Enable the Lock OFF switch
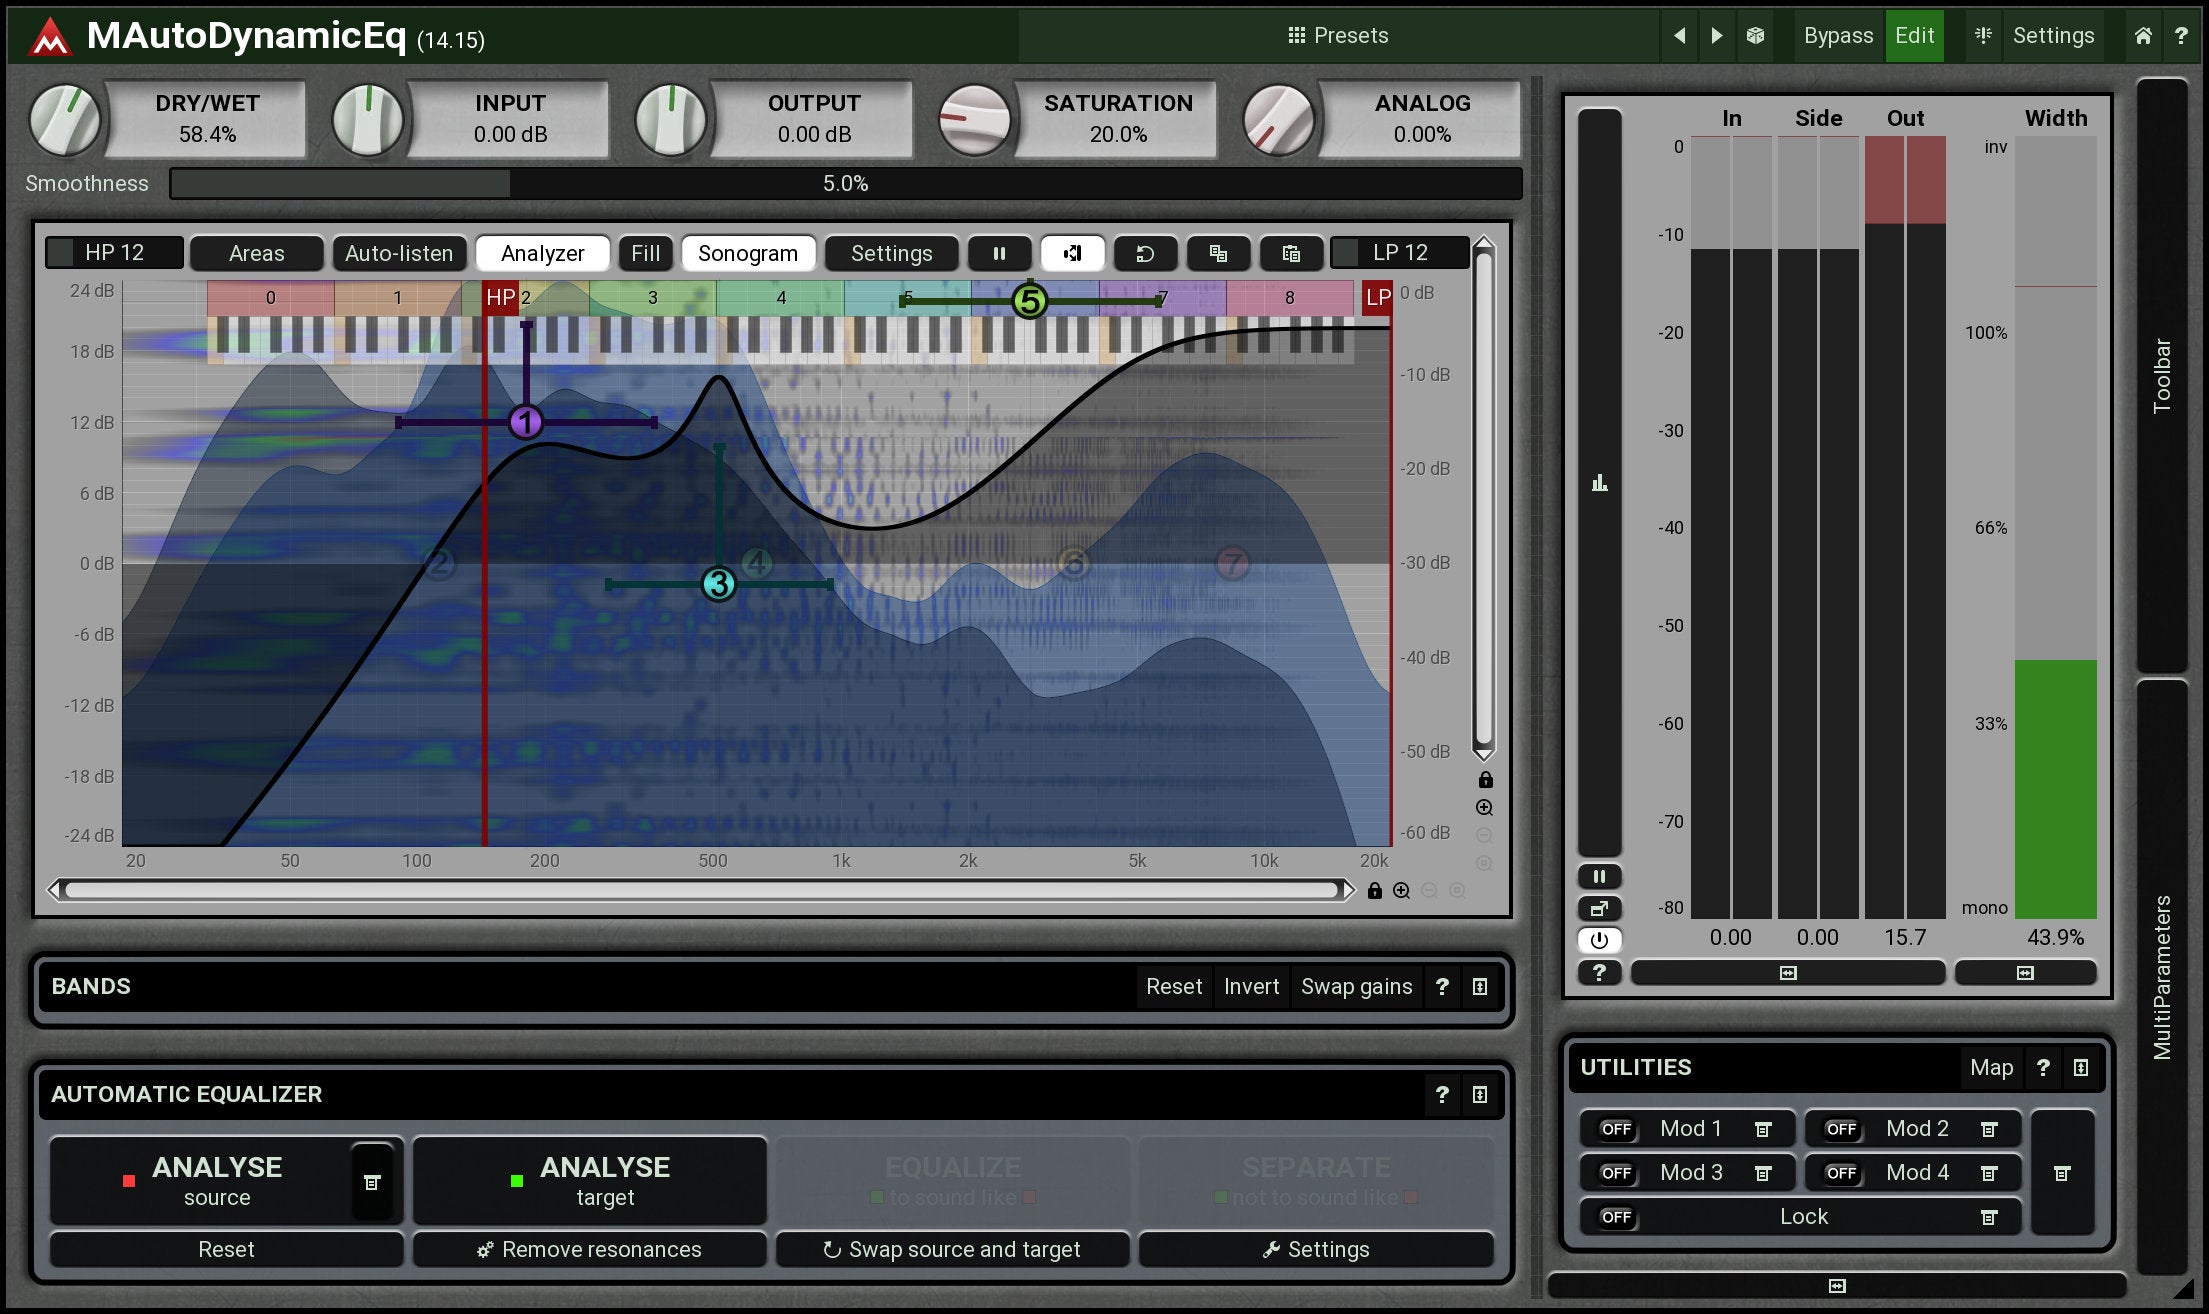This screenshot has height=1314, width=2209. coord(1616,1217)
